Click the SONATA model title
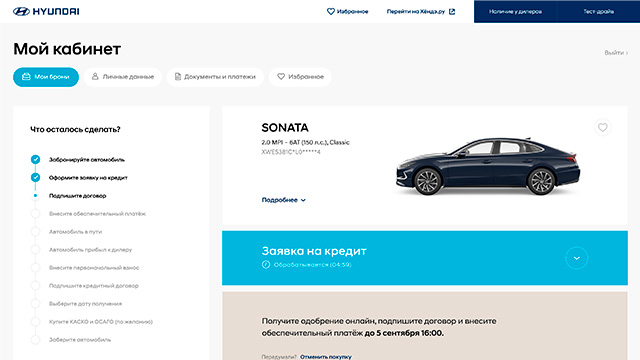The image size is (640, 360). 285,128
